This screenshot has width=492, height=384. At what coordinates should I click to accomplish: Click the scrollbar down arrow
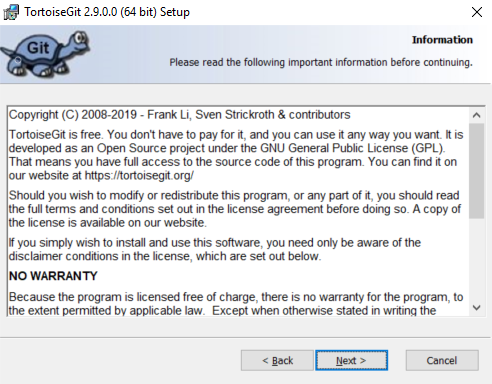(477, 308)
